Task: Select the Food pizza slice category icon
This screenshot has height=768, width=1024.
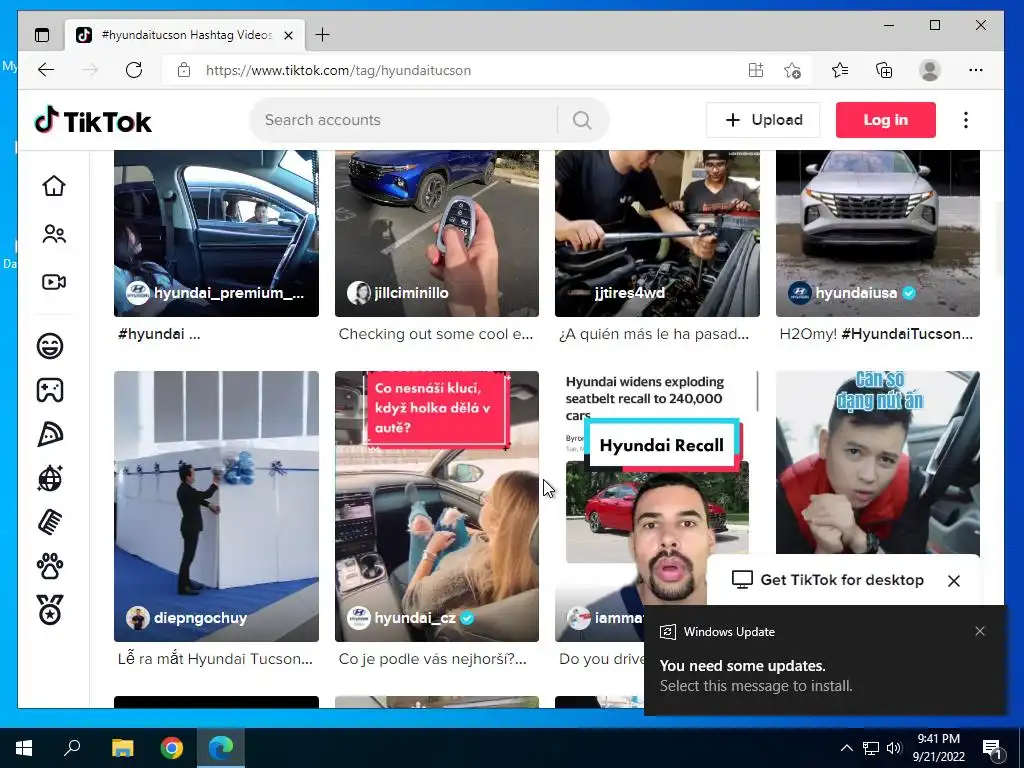Action: click(50, 434)
